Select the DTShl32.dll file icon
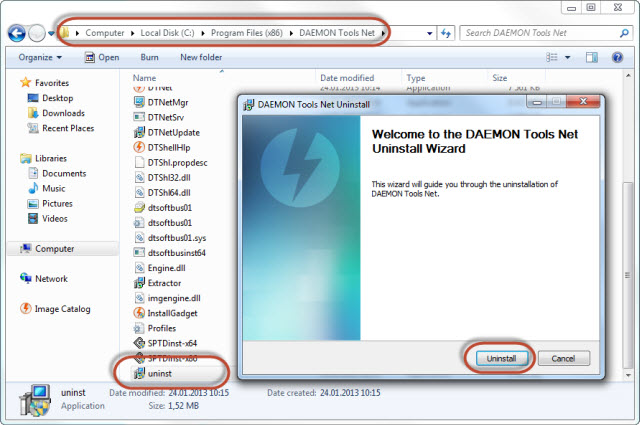This screenshot has width=640, height=425. click(x=139, y=177)
